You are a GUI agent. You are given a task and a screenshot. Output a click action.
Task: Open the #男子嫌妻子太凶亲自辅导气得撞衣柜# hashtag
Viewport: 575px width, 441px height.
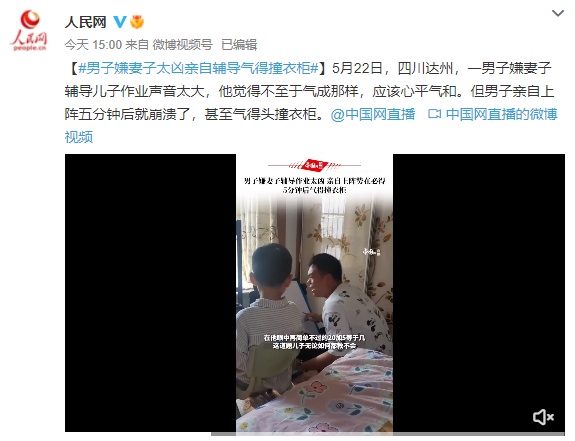coord(198,68)
